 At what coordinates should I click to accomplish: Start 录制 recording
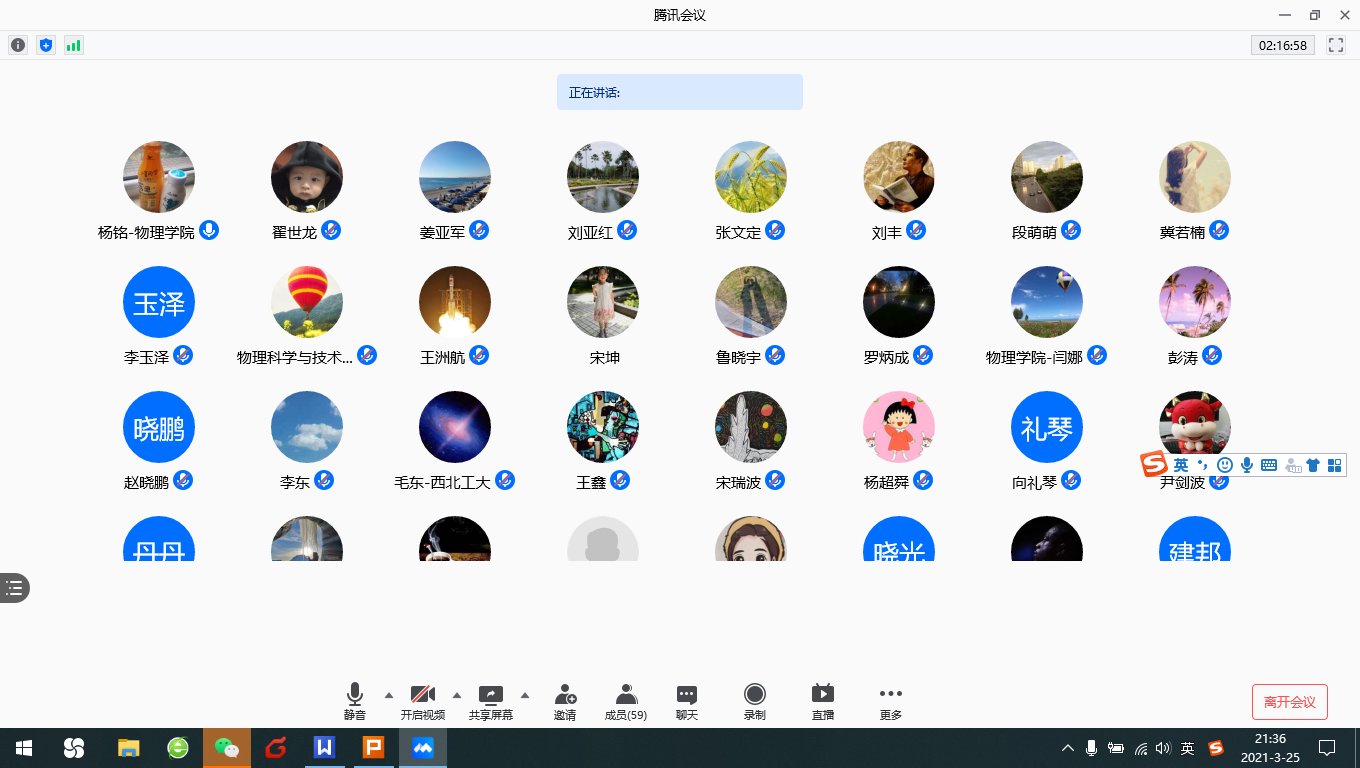tap(754, 701)
